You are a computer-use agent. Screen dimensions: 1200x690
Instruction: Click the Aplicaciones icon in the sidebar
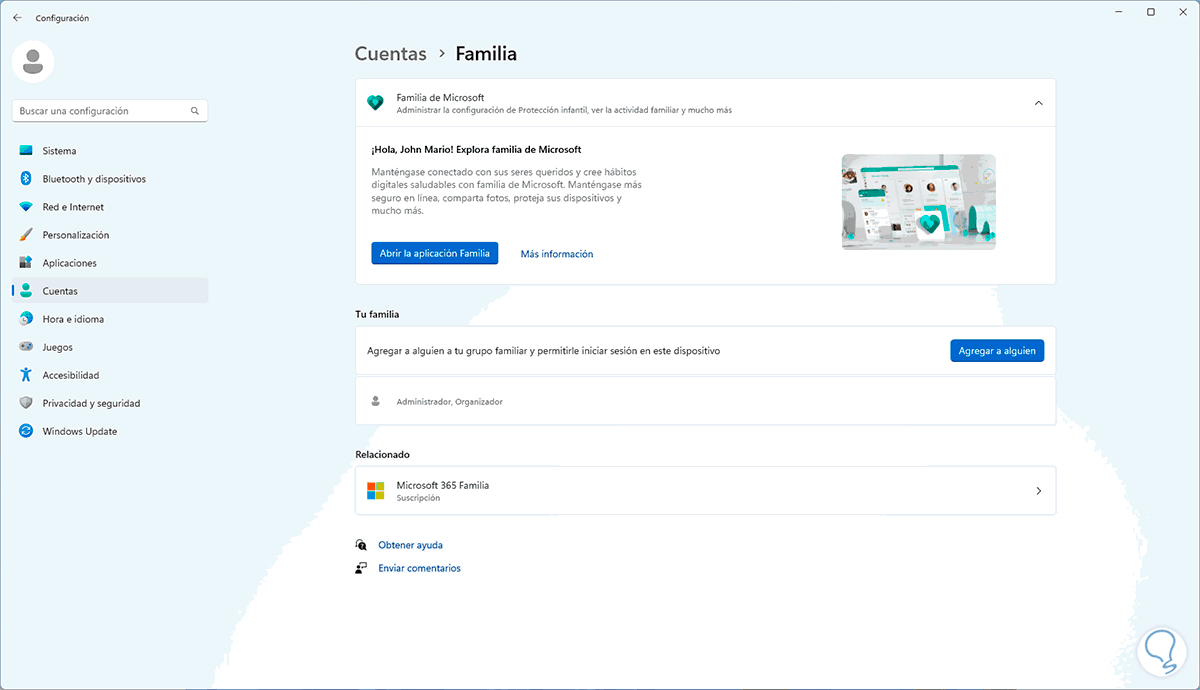pyautogui.click(x=26, y=263)
